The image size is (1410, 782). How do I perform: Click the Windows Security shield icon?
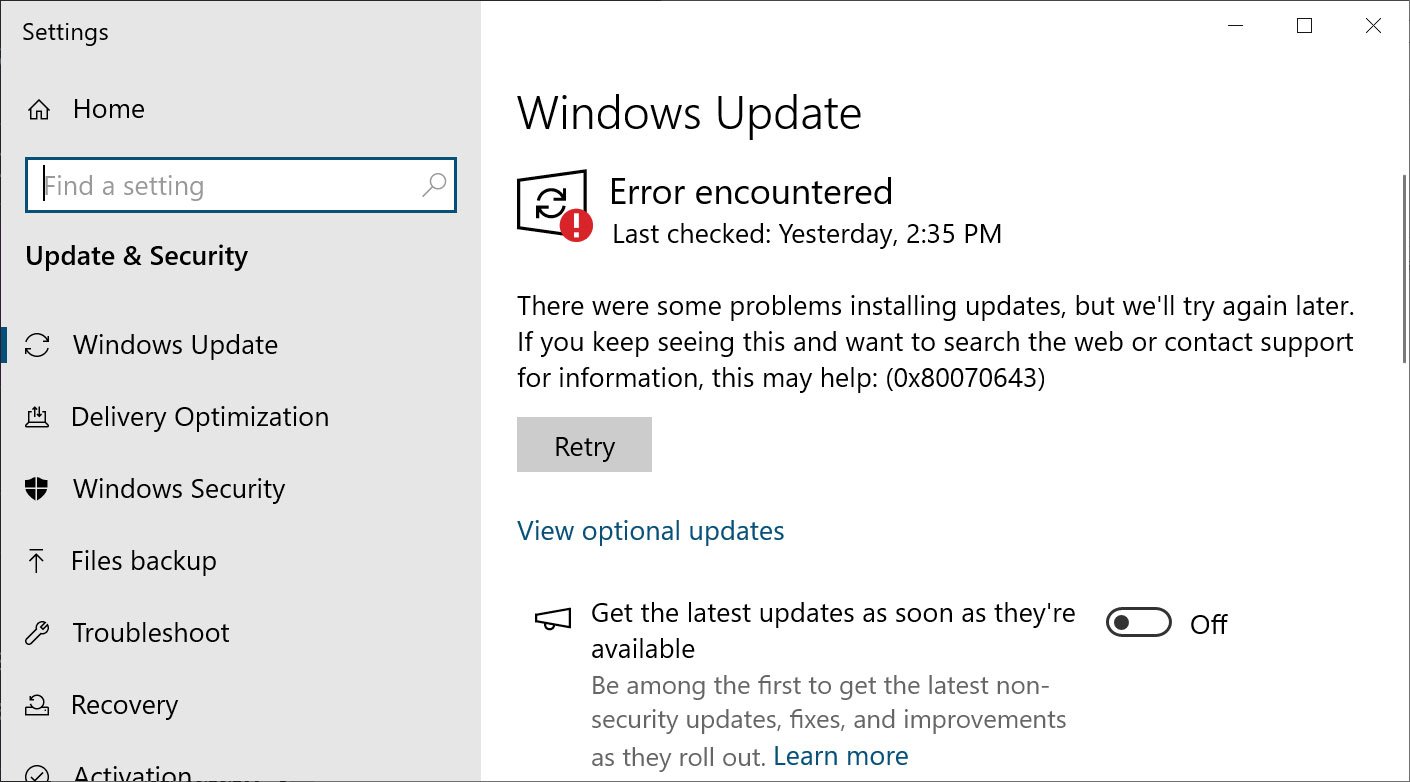pos(37,489)
